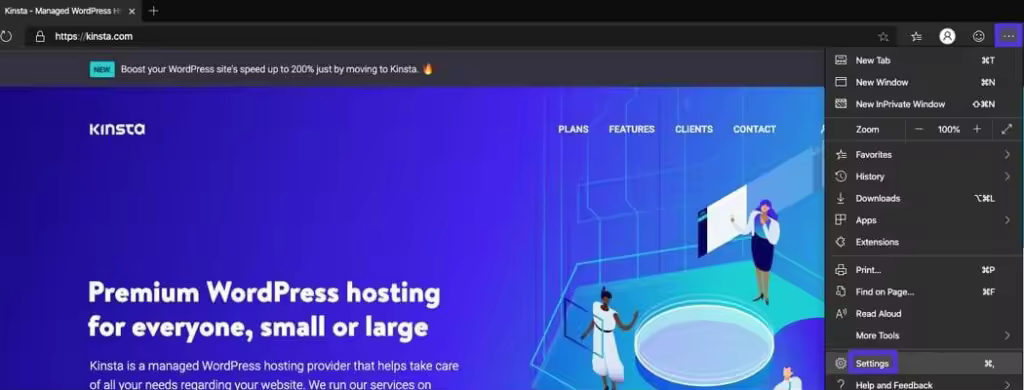Viewport: 1024px width, 390px height.
Task: Add this page to favorites with the star icon
Action: click(884, 37)
